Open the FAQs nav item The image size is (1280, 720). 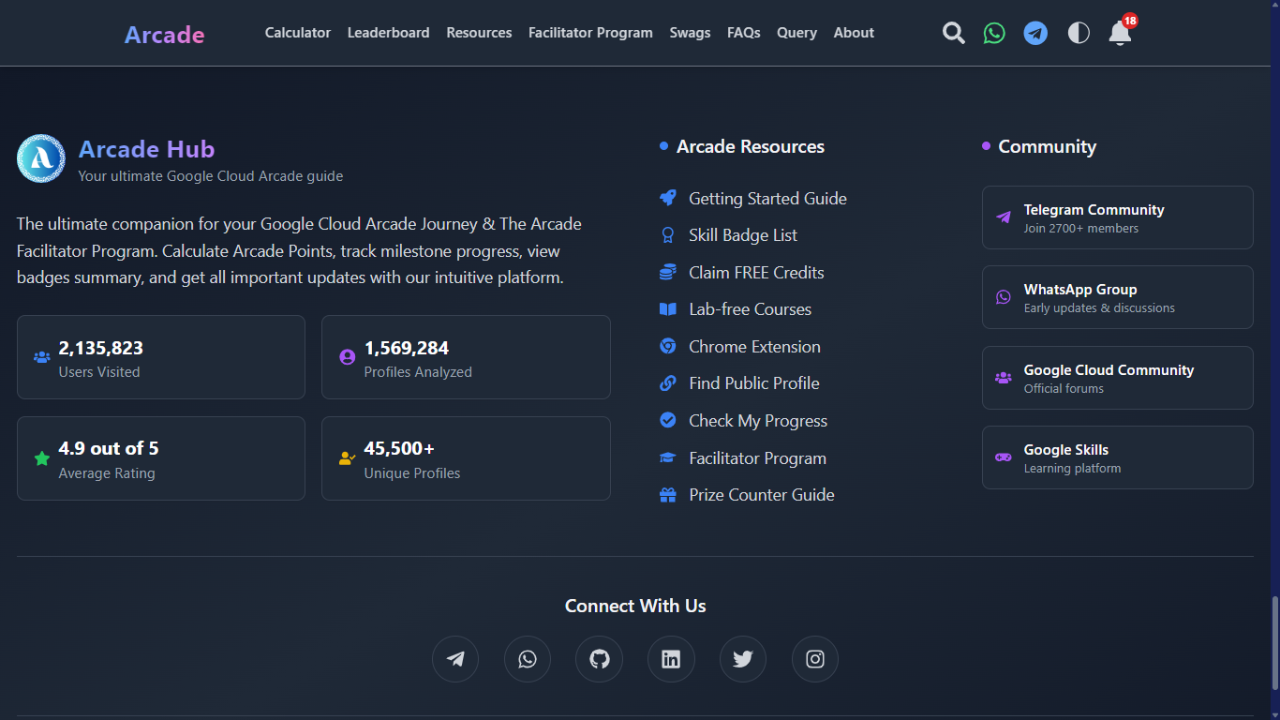pos(744,33)
